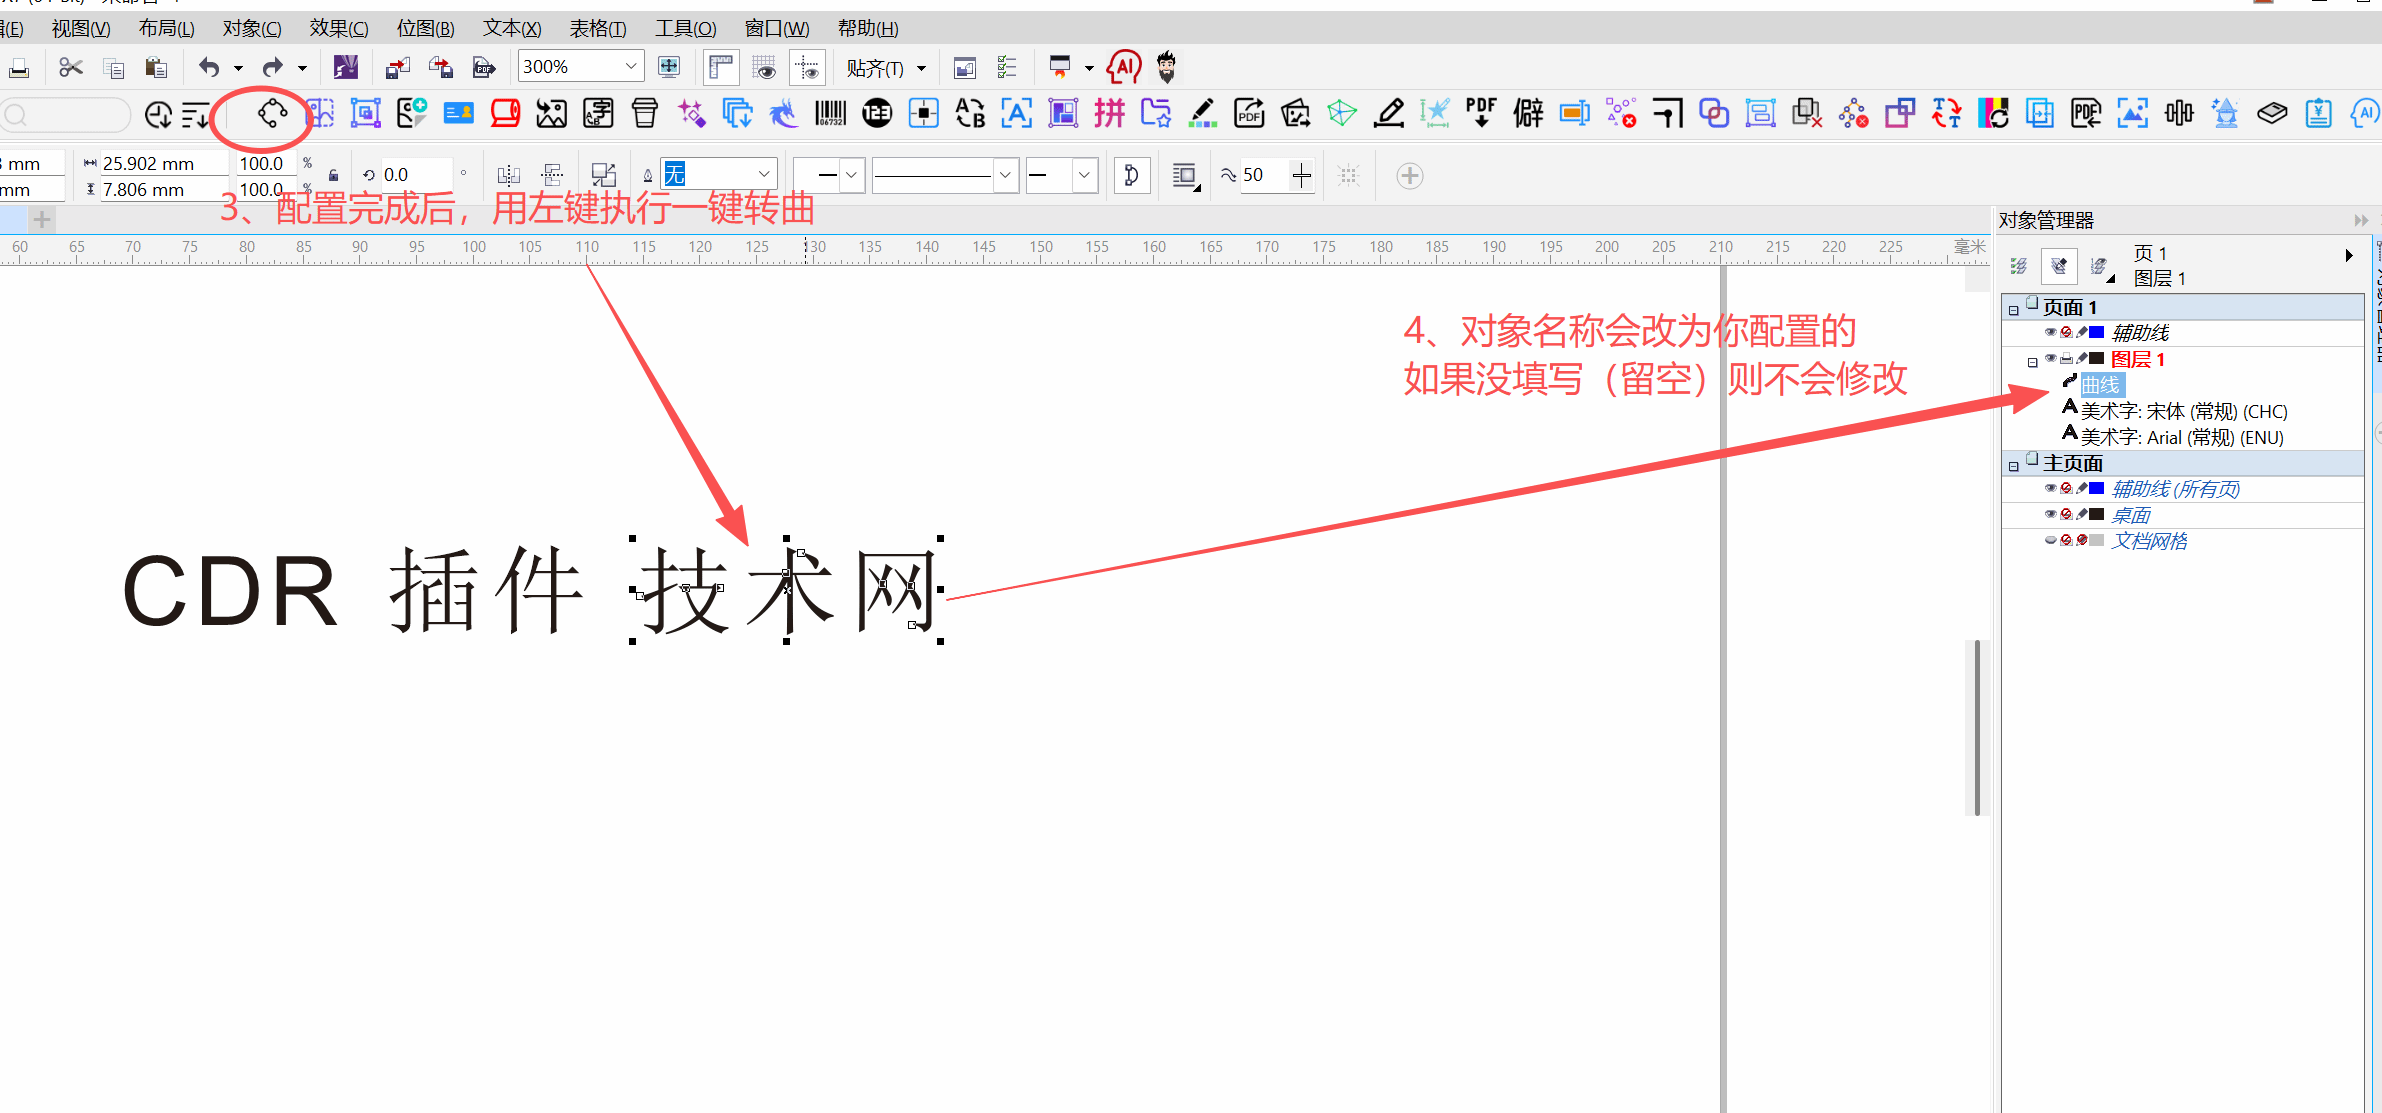Select the 美术字 Arial object in the list

tap(2181, 437)
